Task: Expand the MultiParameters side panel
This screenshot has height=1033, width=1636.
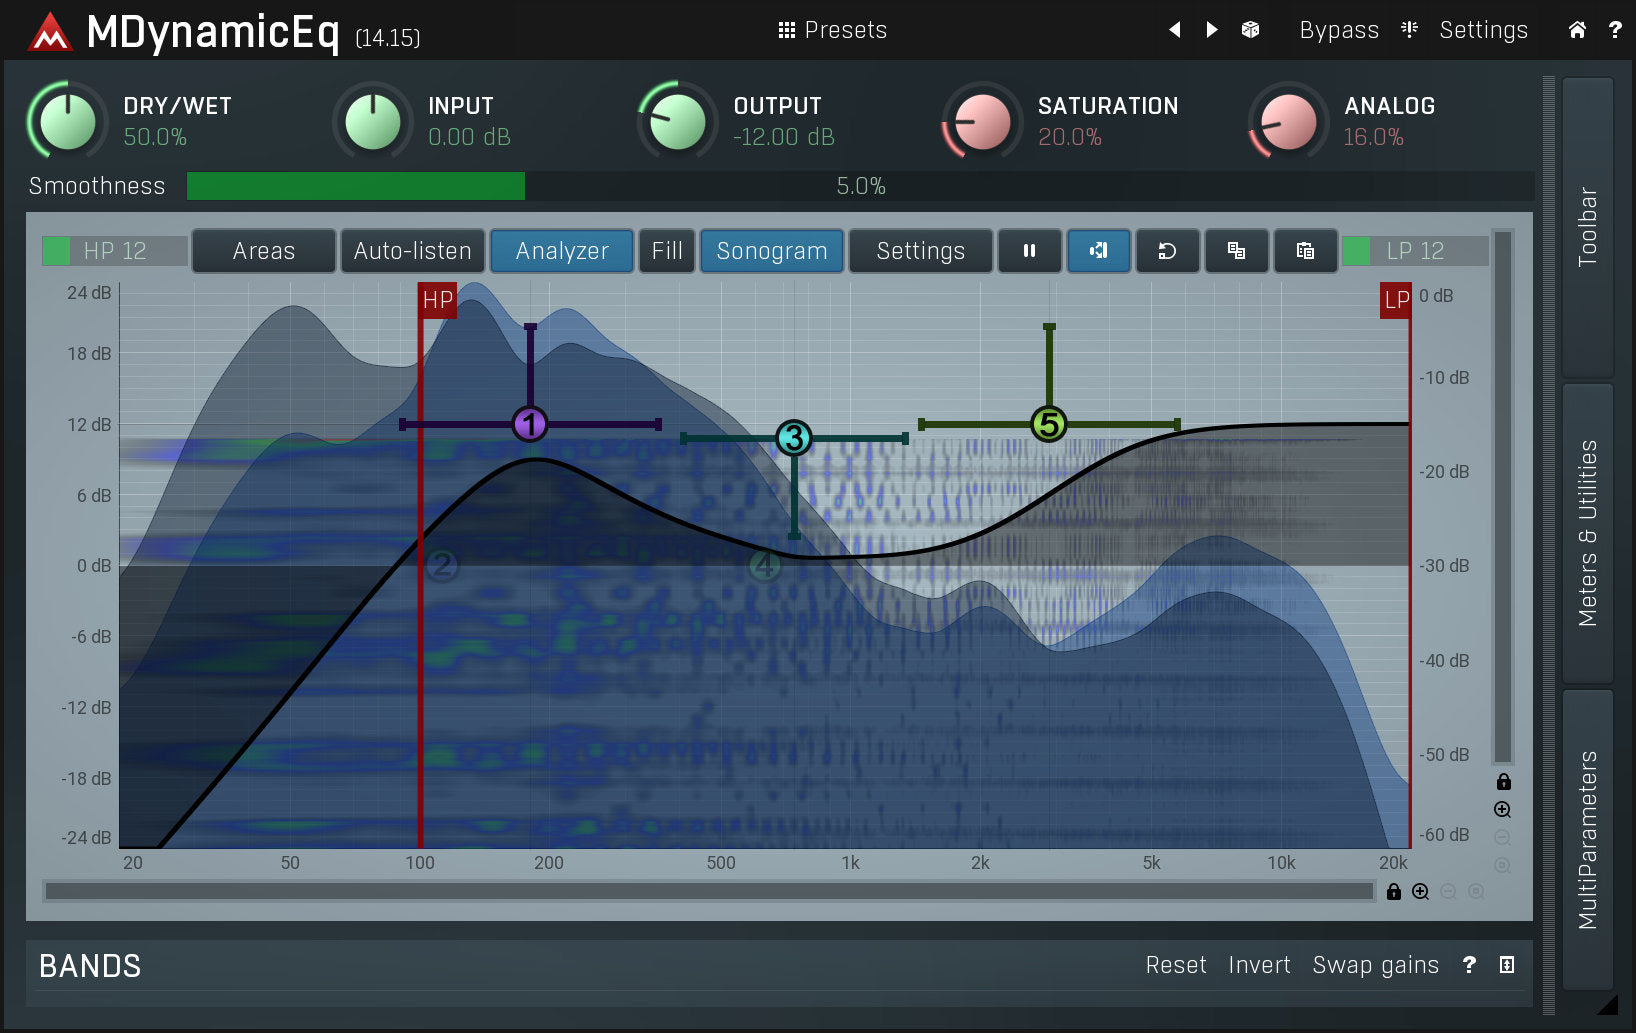Action: pyautogui.click(x=1587, y=840)
